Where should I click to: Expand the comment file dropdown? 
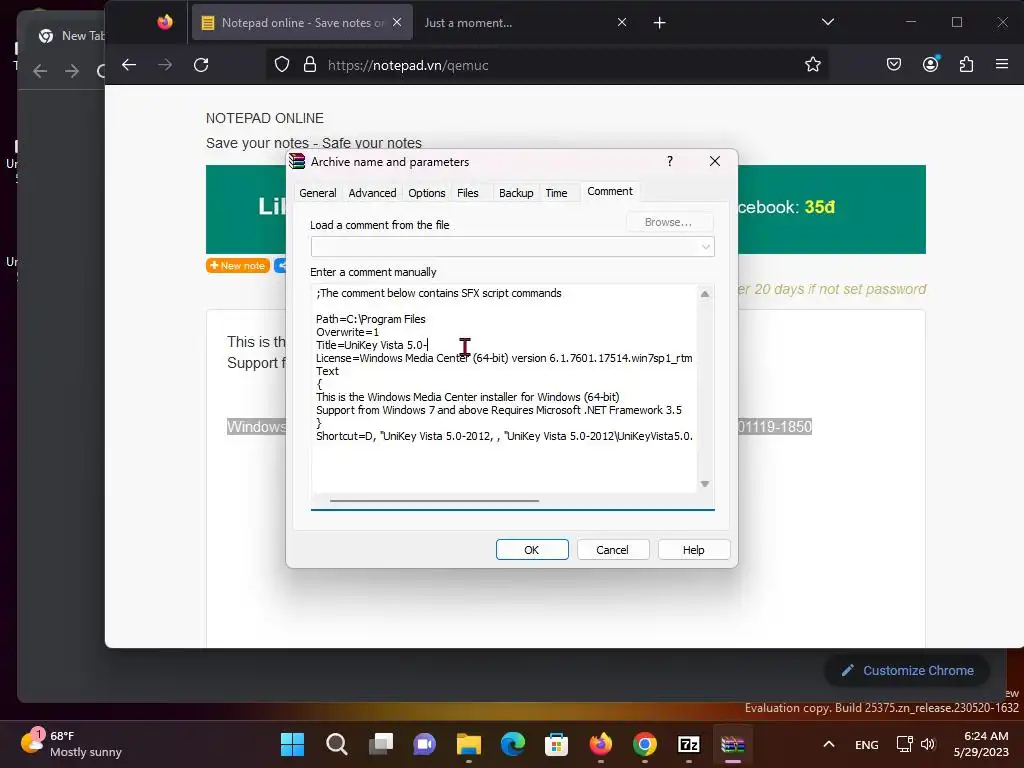pos(705,247)
